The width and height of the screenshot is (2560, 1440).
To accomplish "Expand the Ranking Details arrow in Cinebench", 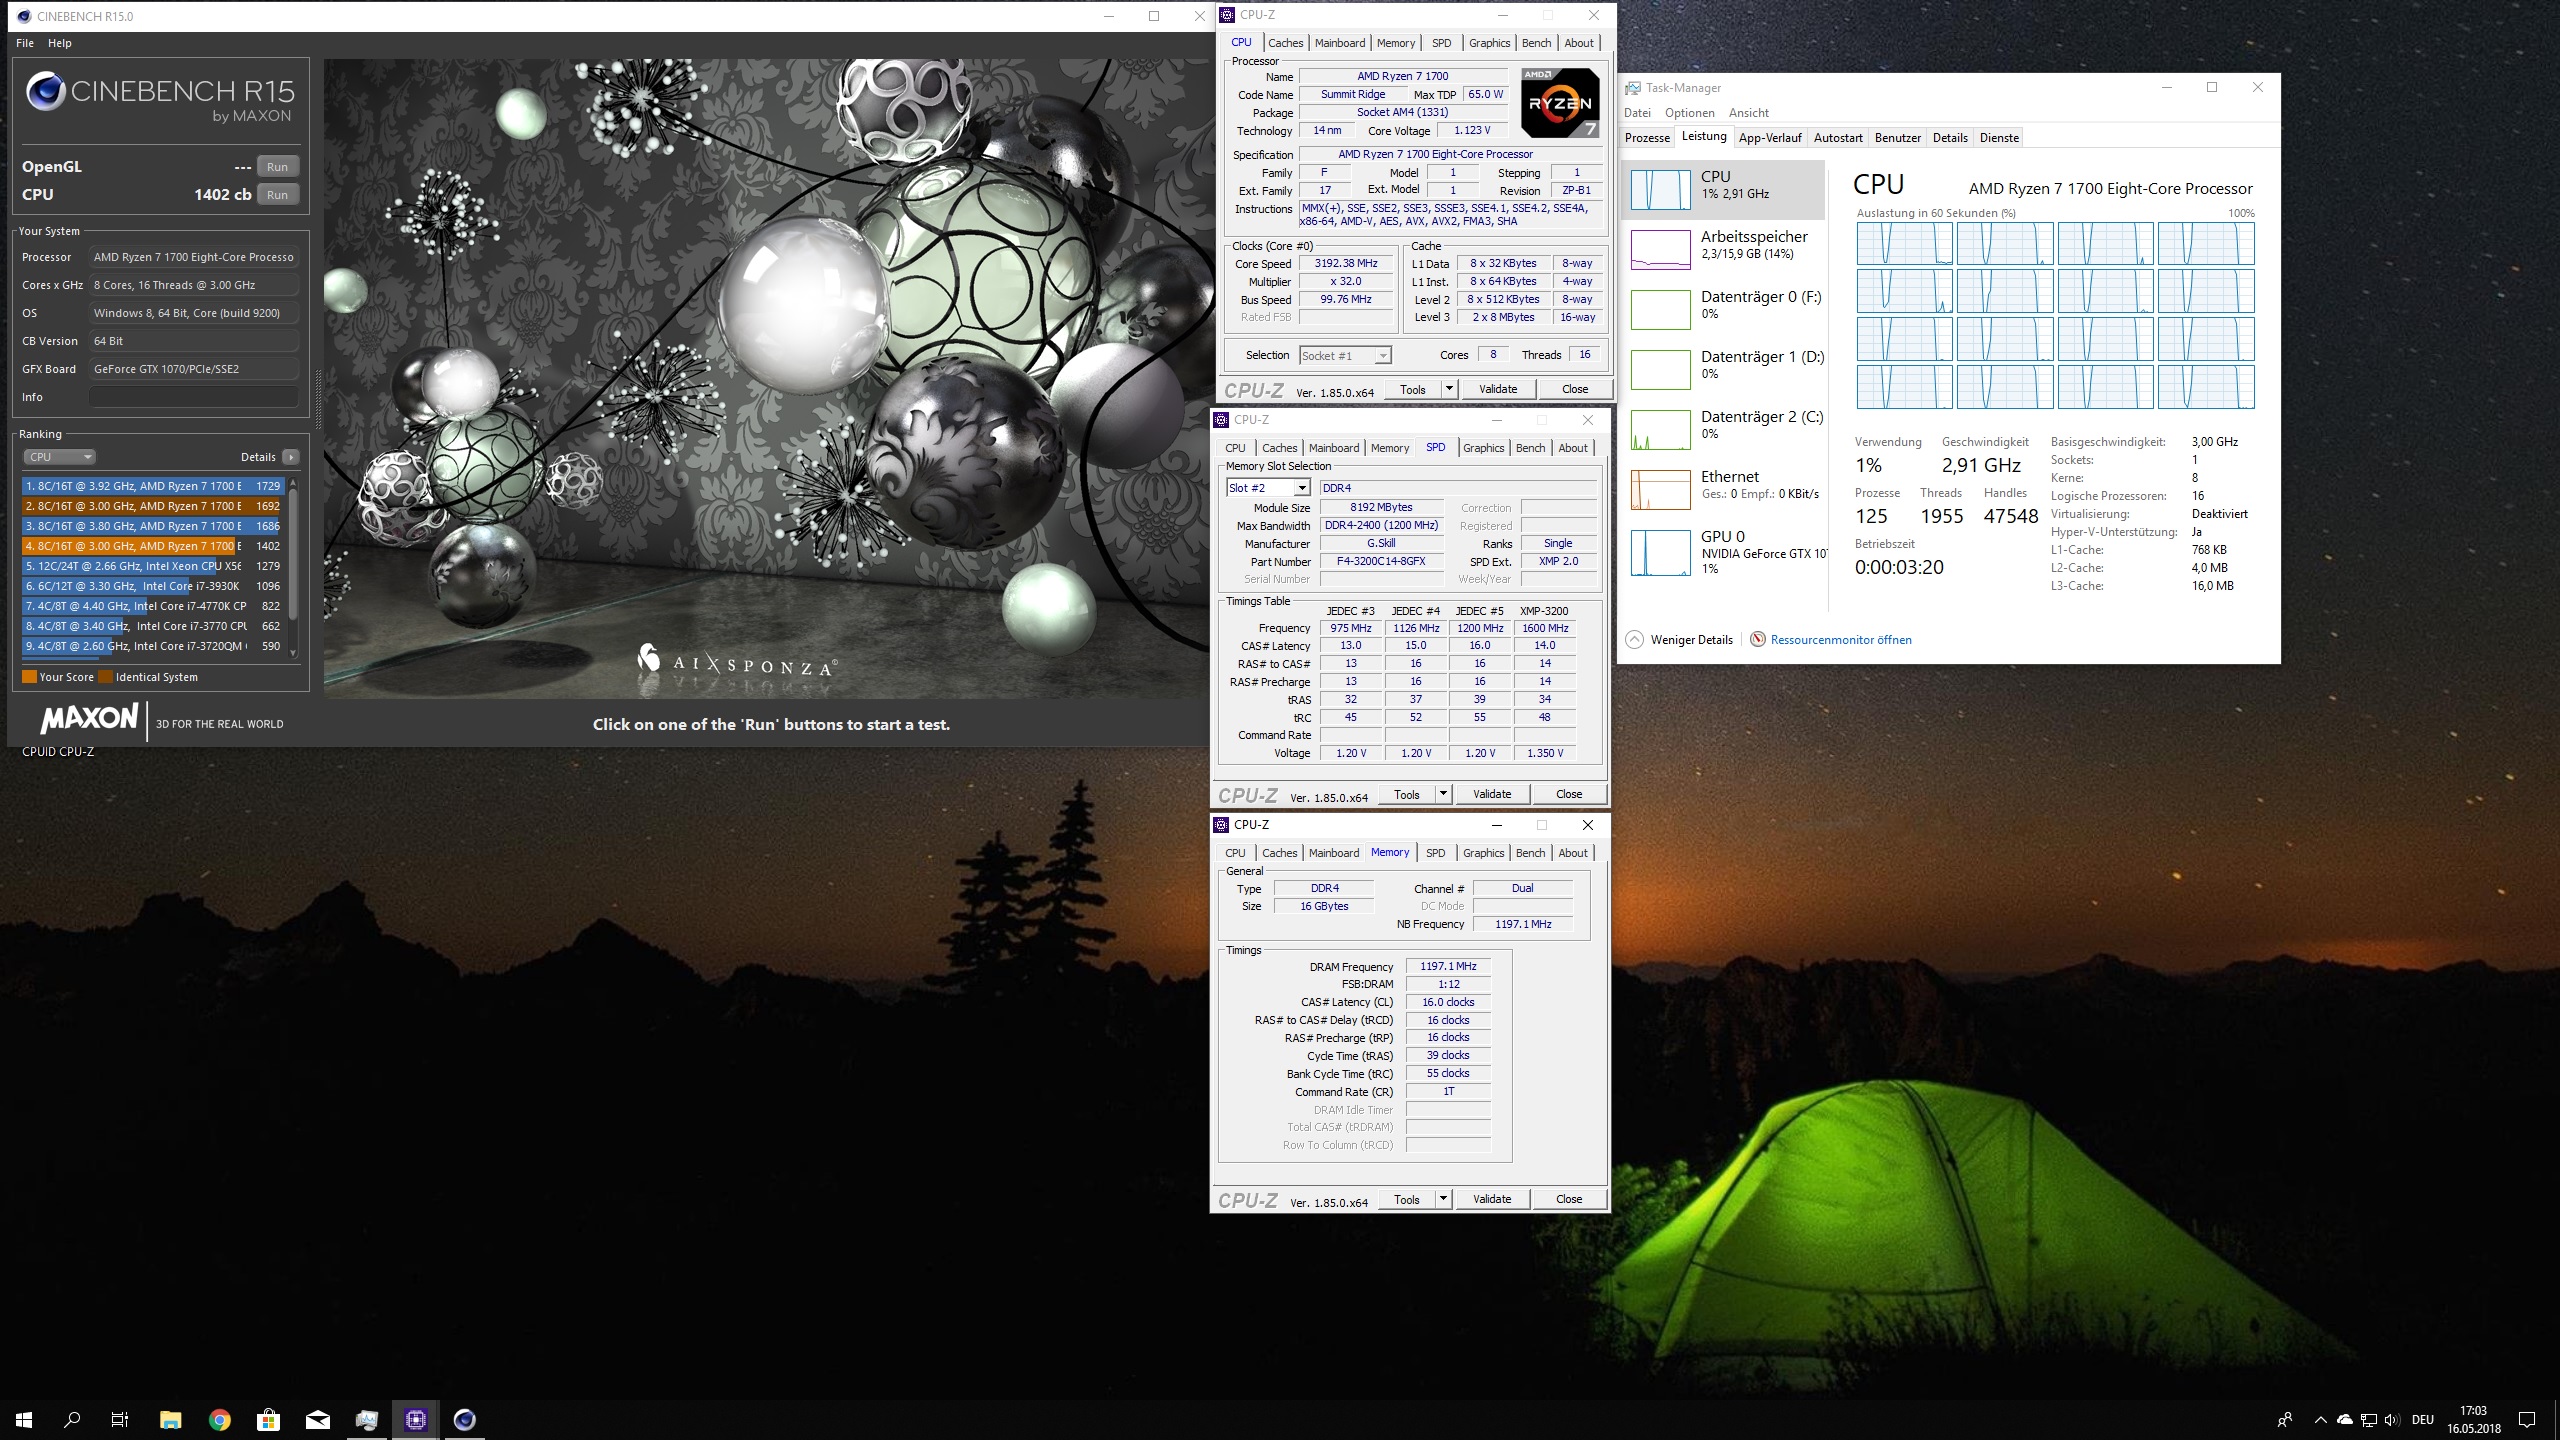I will pos(291,457).
